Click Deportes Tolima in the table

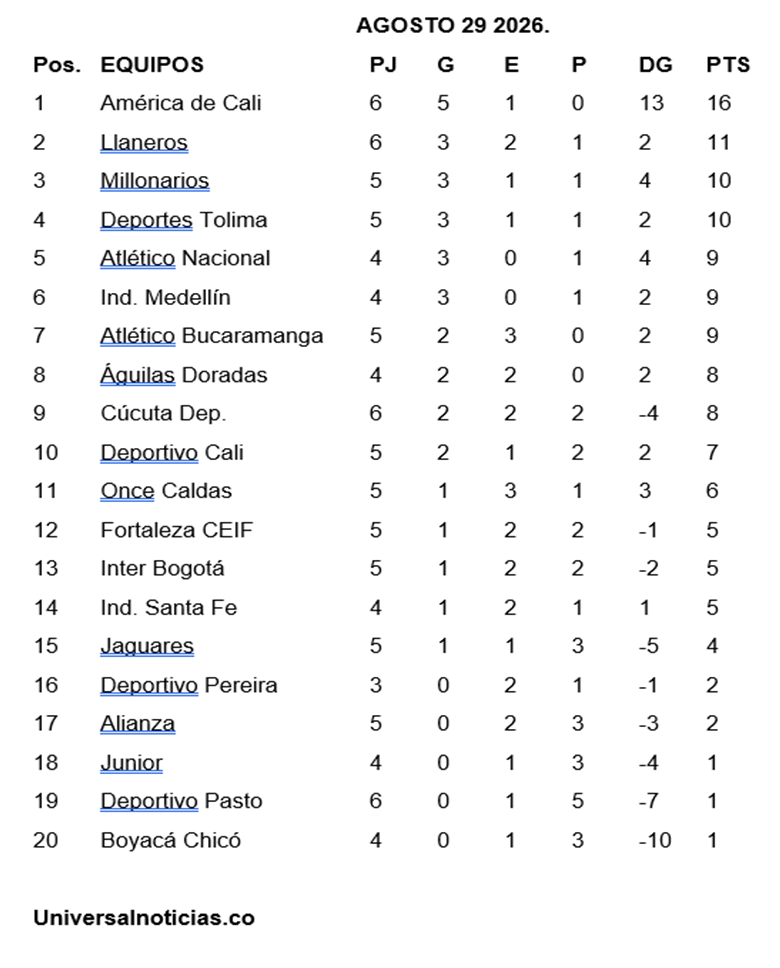click(x=183, y=220)
